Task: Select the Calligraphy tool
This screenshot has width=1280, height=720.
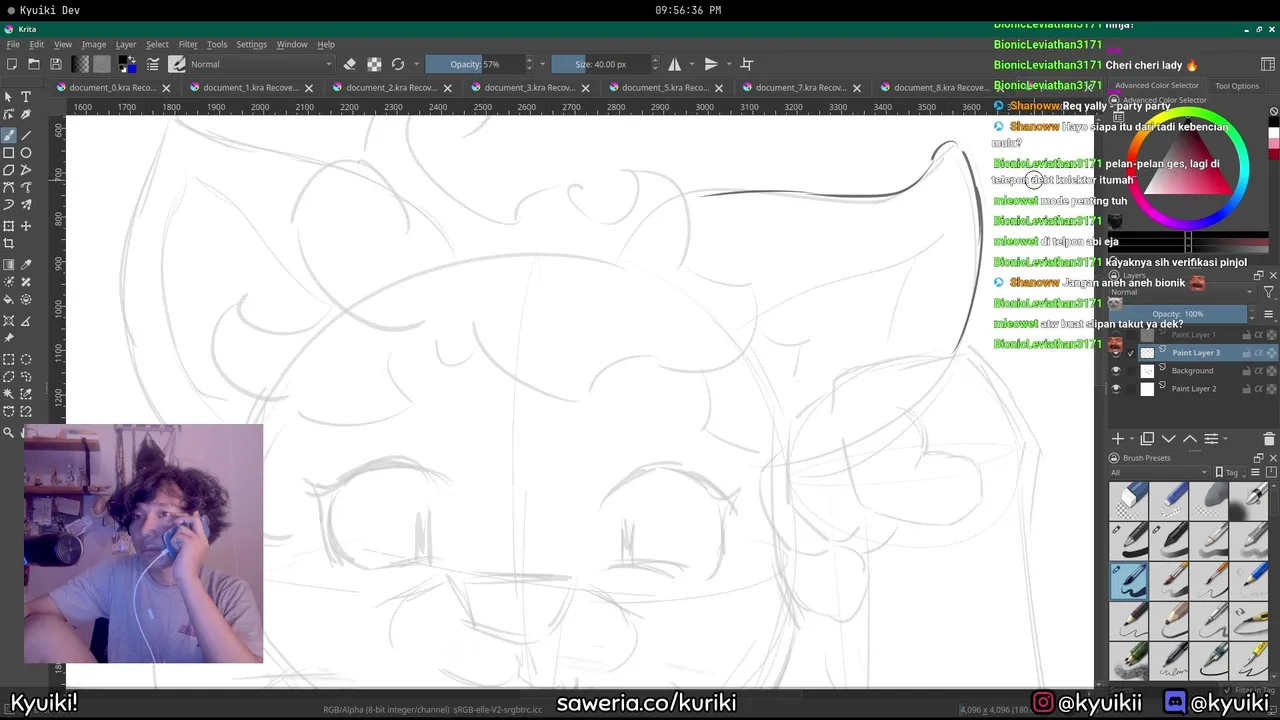Action: coord(26,115)
